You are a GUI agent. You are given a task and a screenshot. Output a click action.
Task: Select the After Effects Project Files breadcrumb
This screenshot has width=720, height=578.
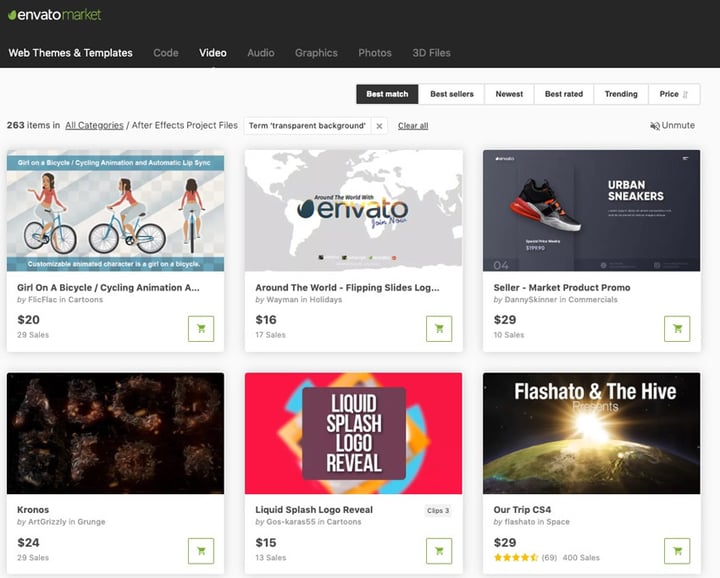[185, 125]
